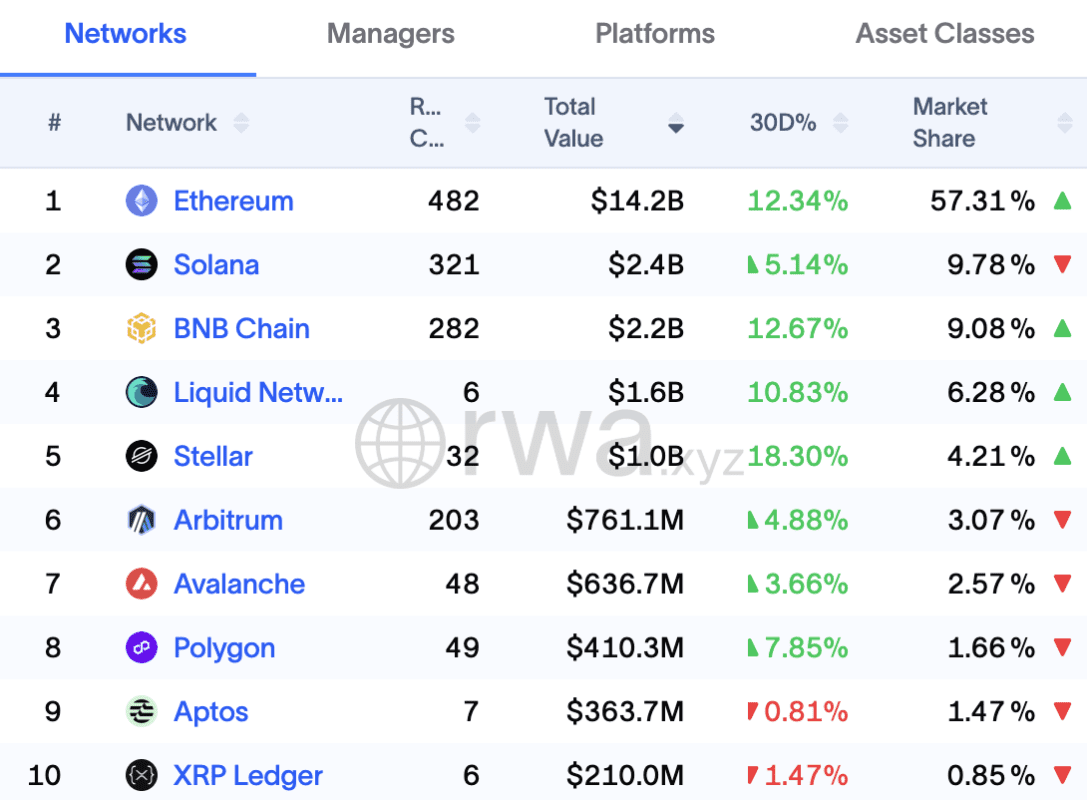Click the Aptos $363.7M total value cell

click(625, 712)
